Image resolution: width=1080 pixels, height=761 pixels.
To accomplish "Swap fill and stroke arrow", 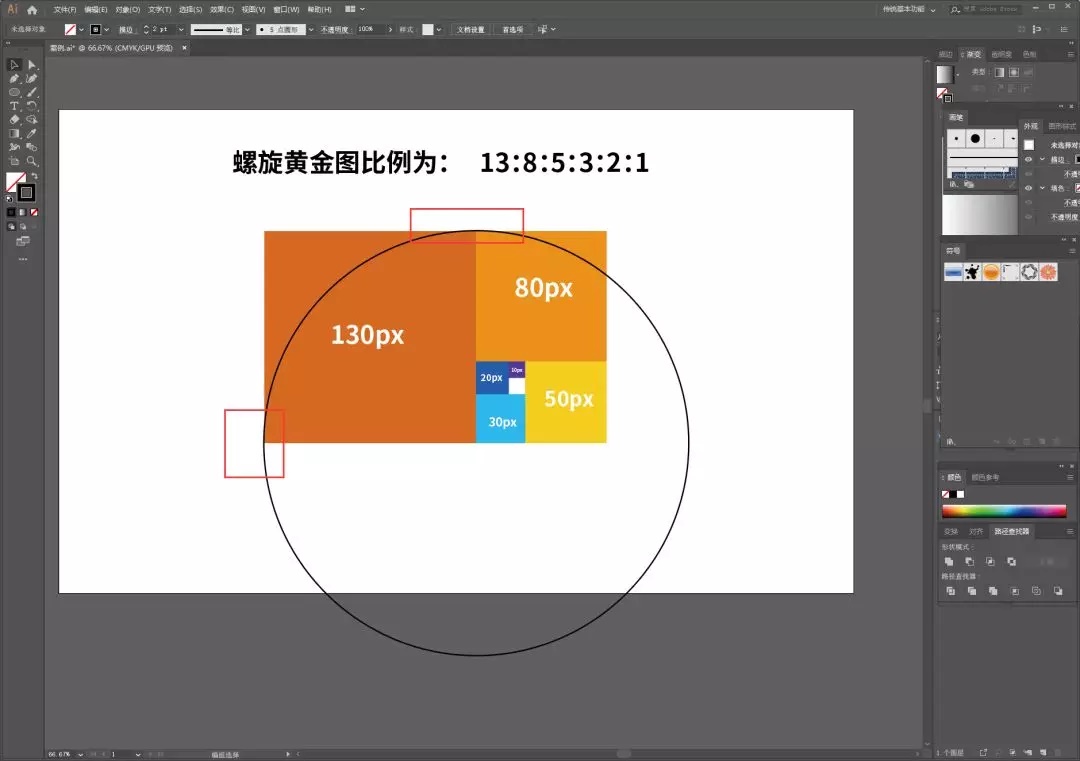I will click(34, 177).
